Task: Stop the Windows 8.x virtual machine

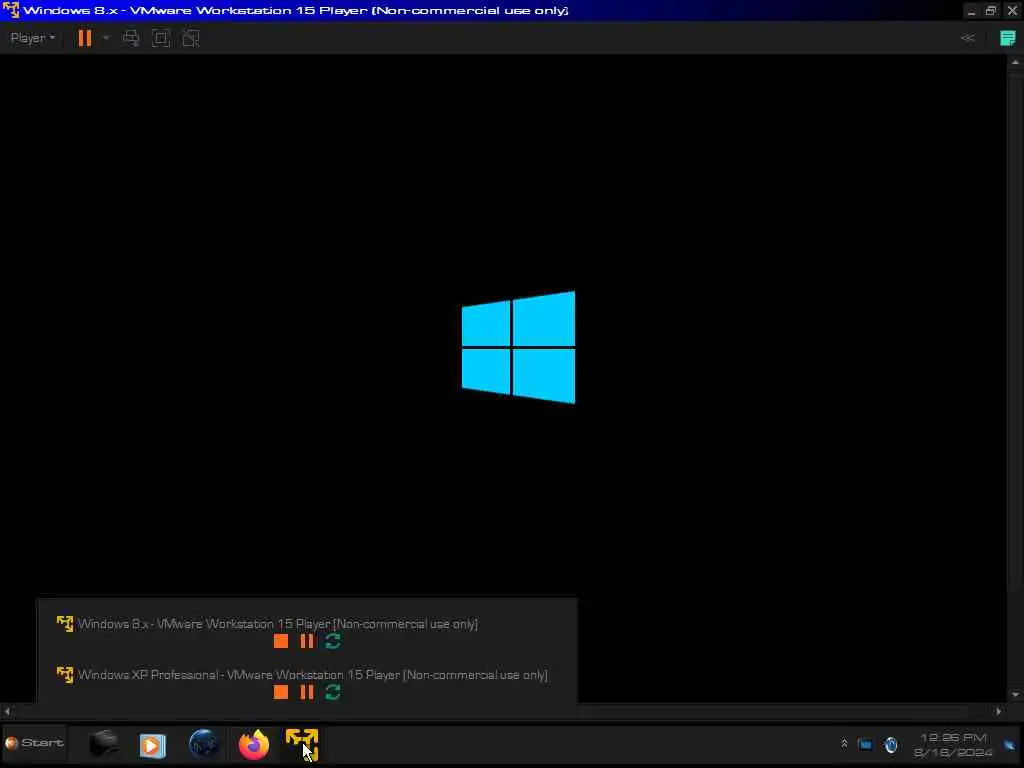Action: [281, 641]
